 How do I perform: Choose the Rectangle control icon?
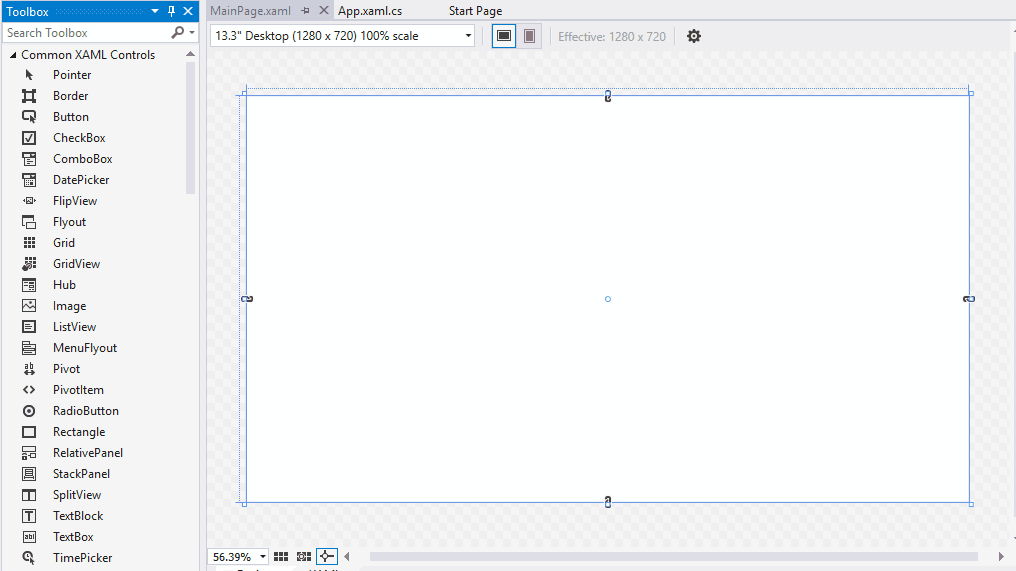pos(29,432)
